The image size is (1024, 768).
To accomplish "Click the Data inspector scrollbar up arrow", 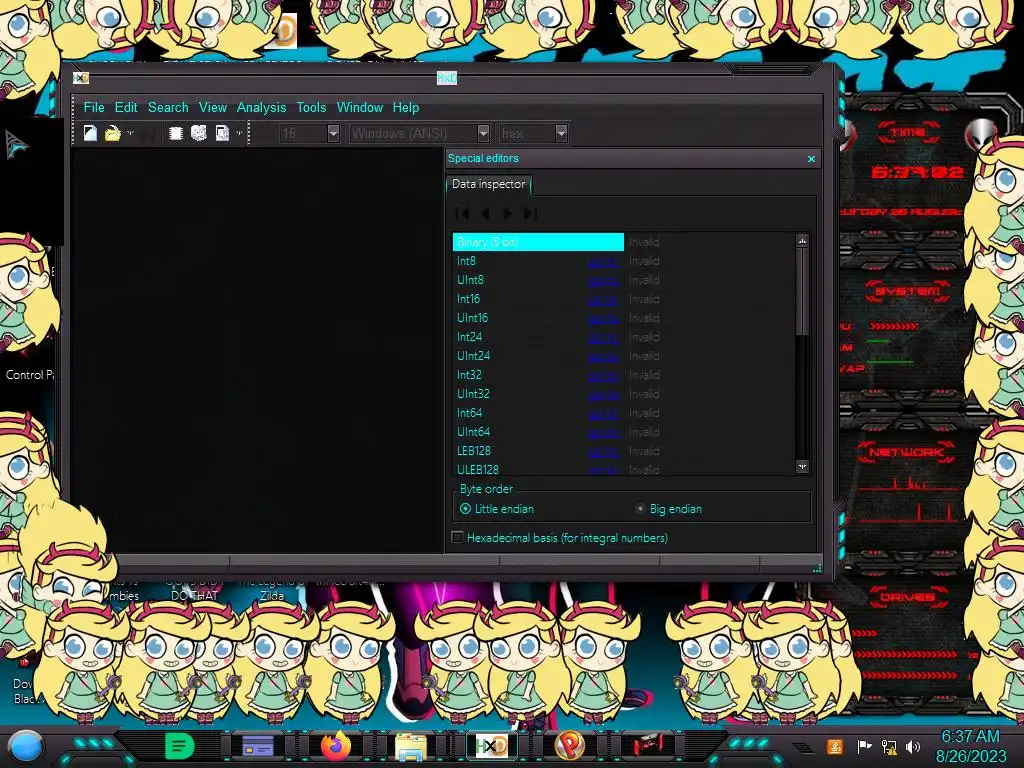I will coord(803,241).
